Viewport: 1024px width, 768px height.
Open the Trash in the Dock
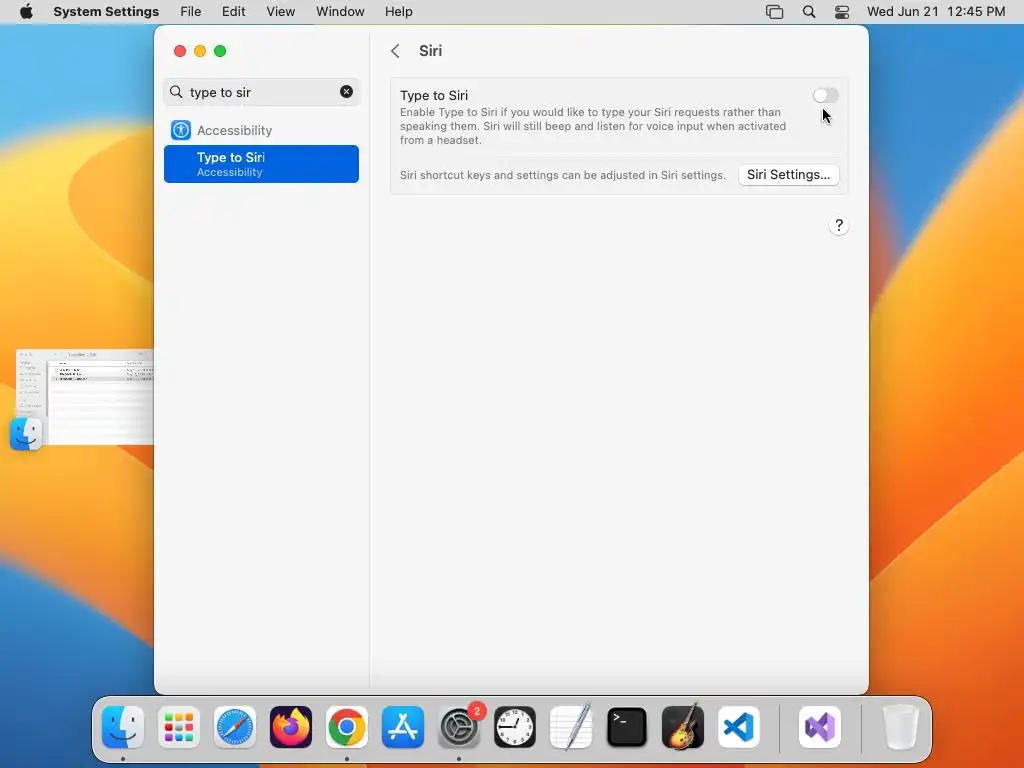(x=900, y=727)
